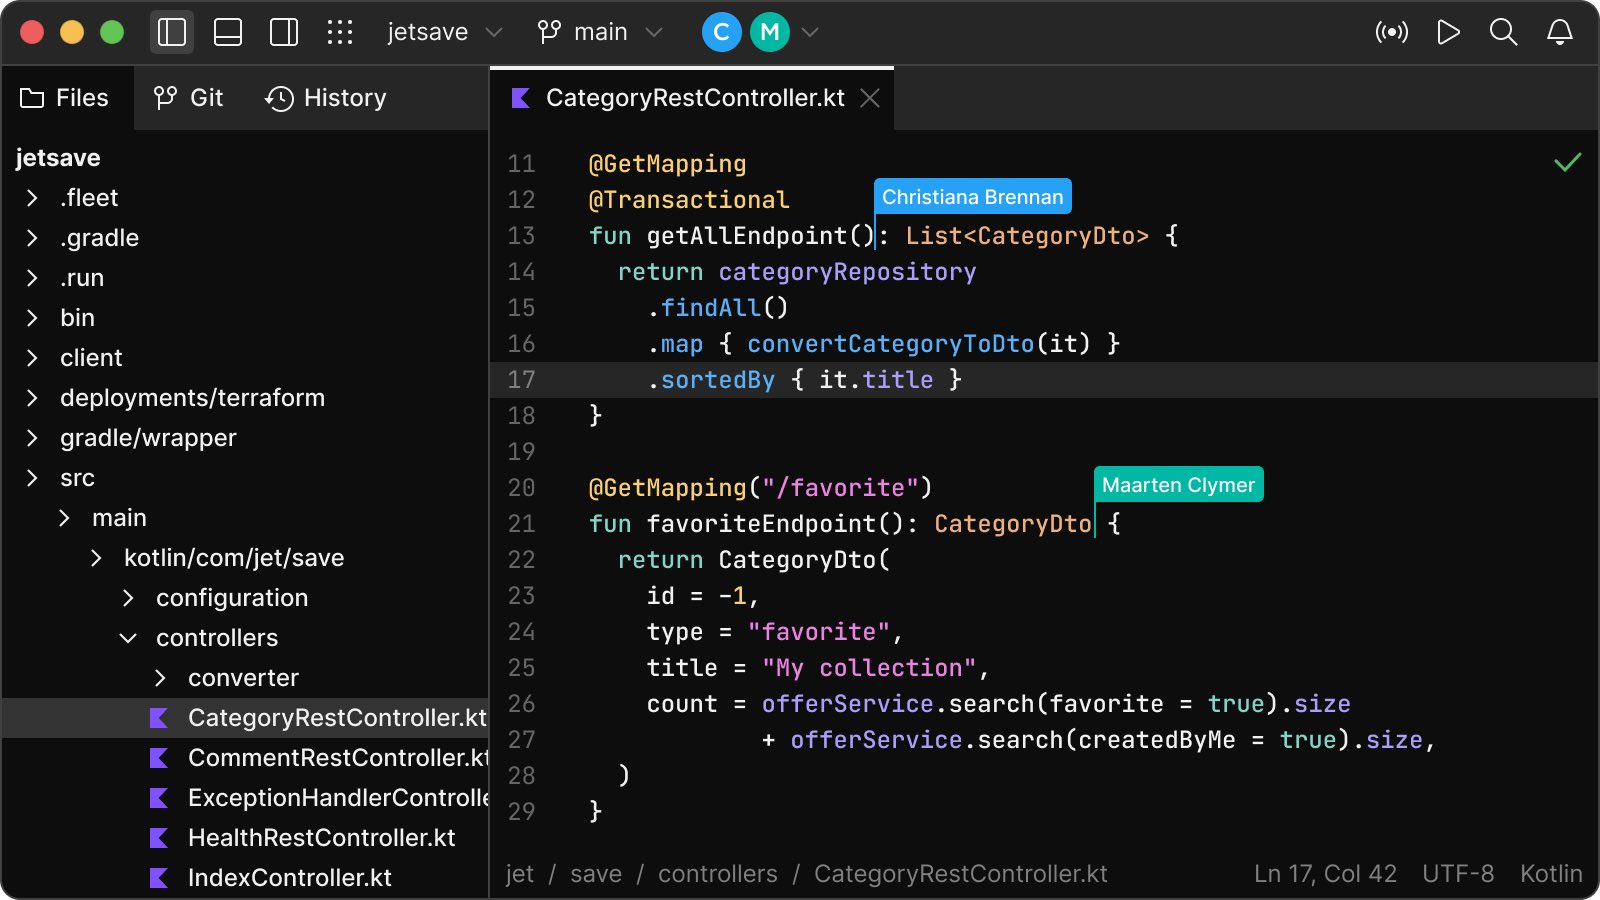Click the Kotlin language indicator
Screen dimensions: 1600x900
point(1551,873)
